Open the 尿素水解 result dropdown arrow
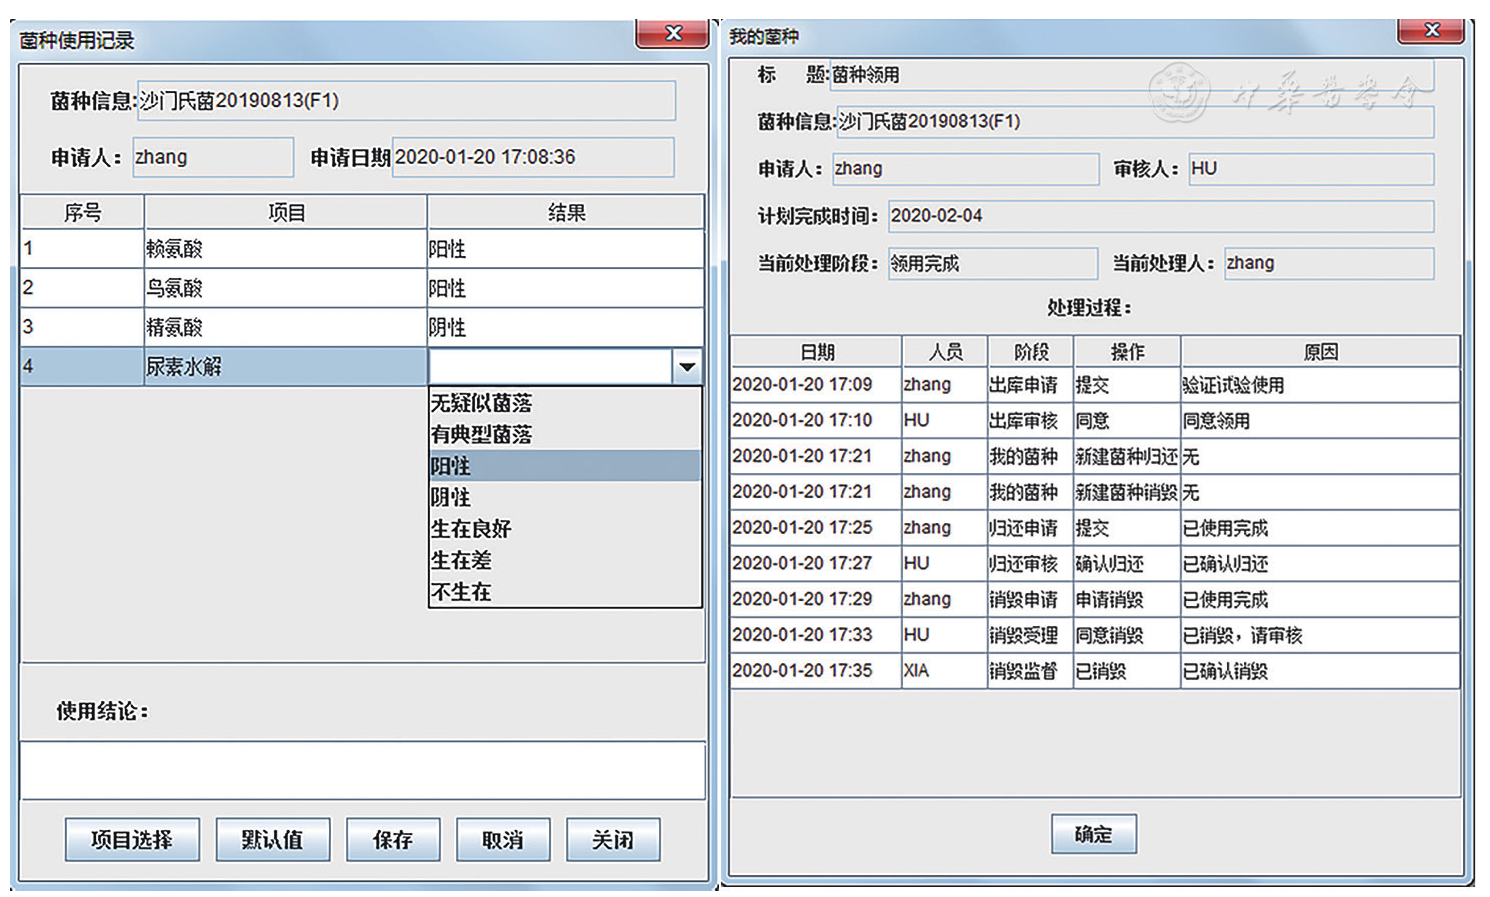This screenshot has width=1490, height=897. [687, 367]
